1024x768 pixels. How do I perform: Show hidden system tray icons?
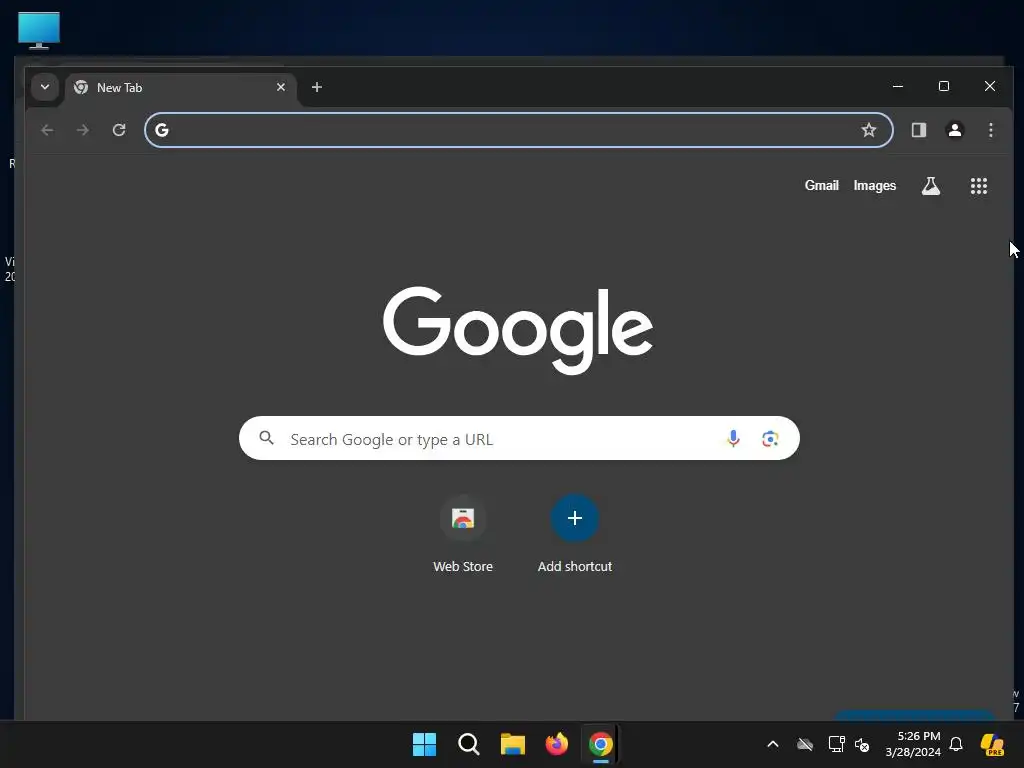point(773,744)
